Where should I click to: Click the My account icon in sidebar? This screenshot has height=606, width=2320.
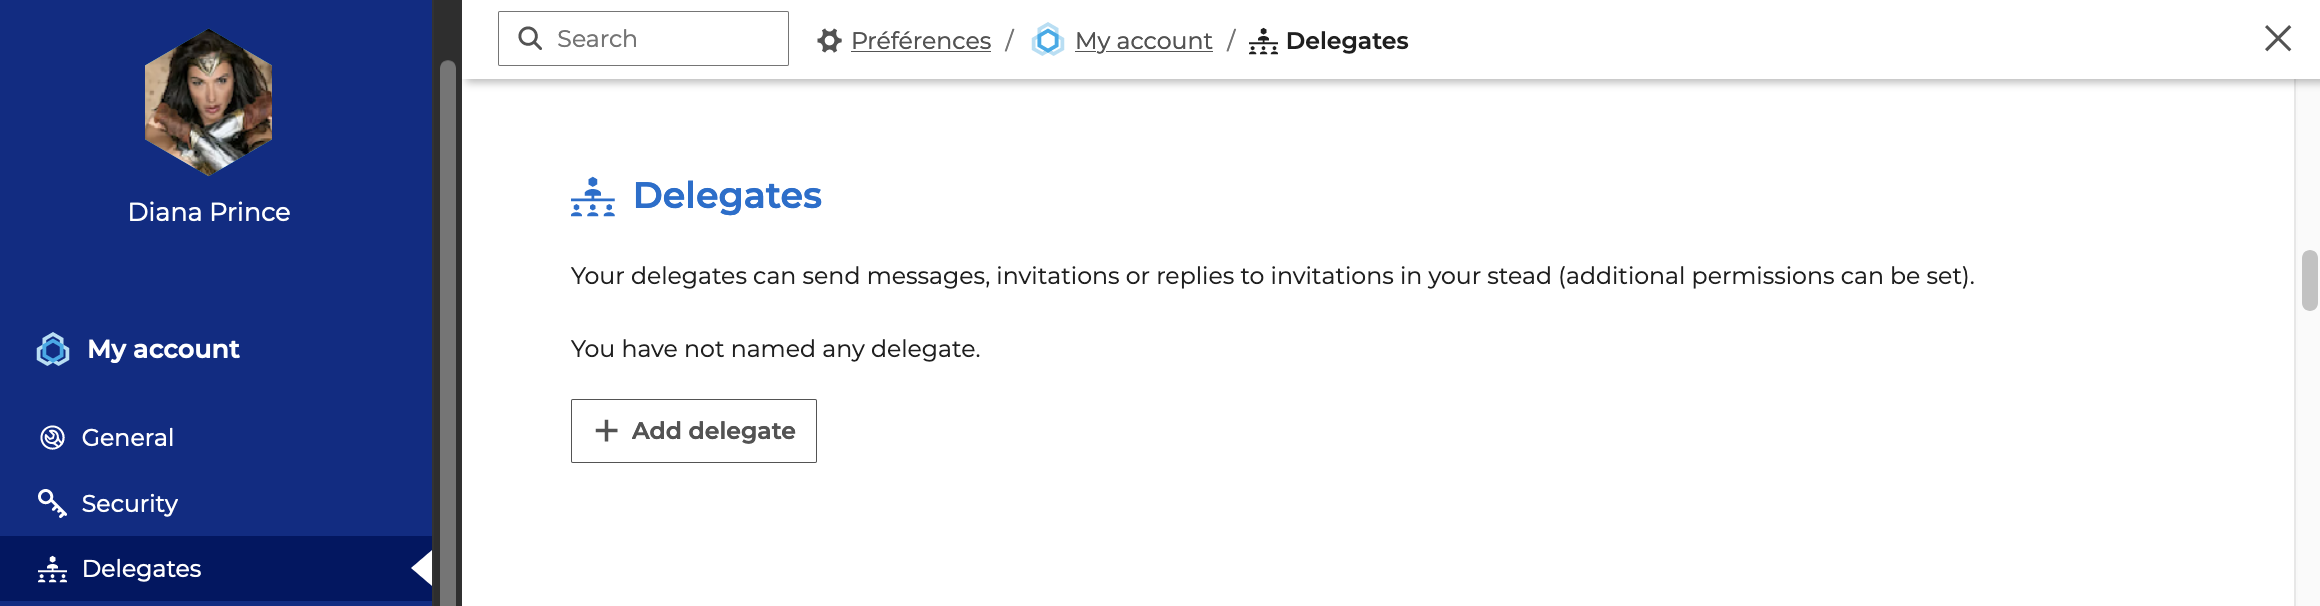point(53,349)
